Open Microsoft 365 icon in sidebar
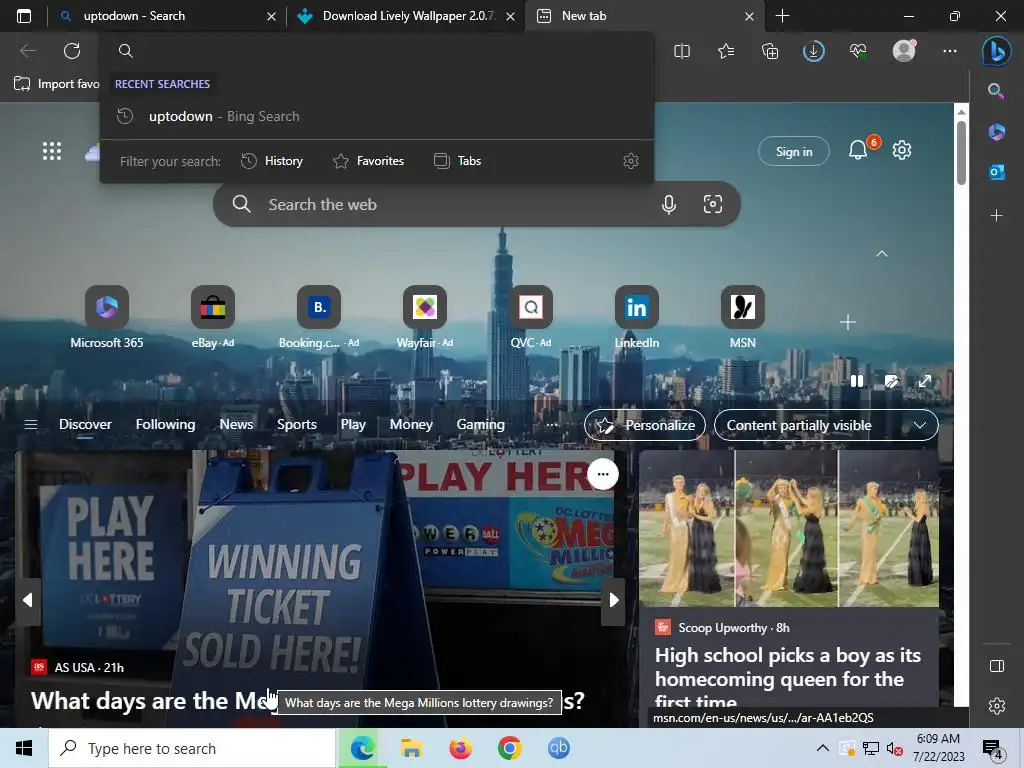Viewport: 1024px width, 768px height. pyautogui.click(x=997, y=132)
